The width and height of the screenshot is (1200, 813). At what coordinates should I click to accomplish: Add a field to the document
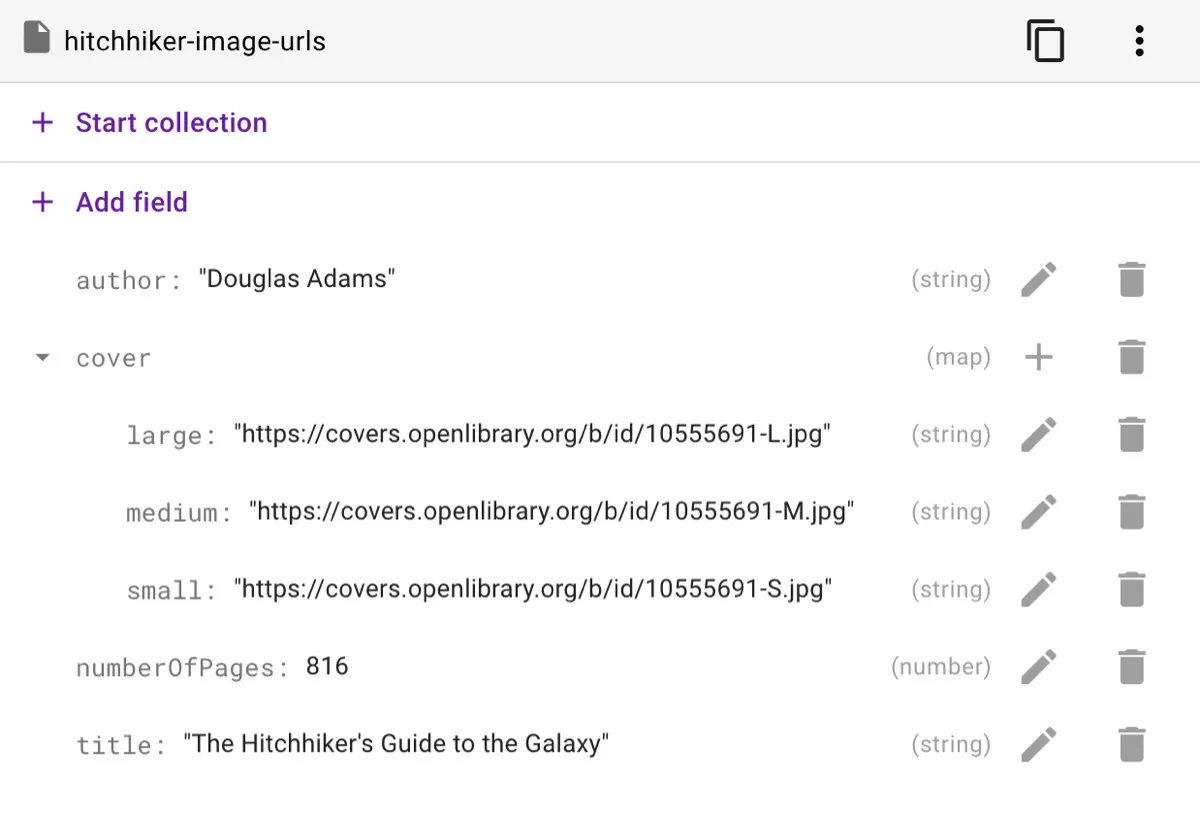coord(131,202)
